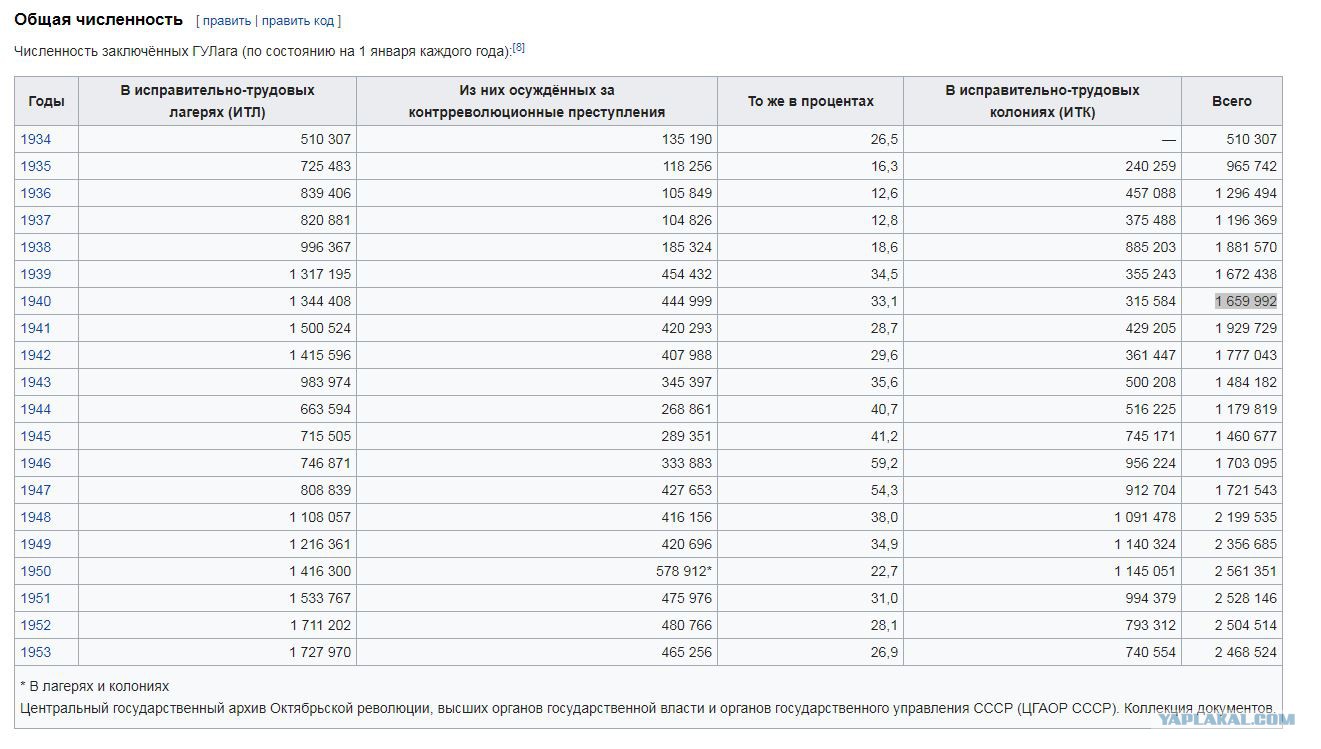
Task: Click the "править" edit link
Action: click(x=226, y=21)
